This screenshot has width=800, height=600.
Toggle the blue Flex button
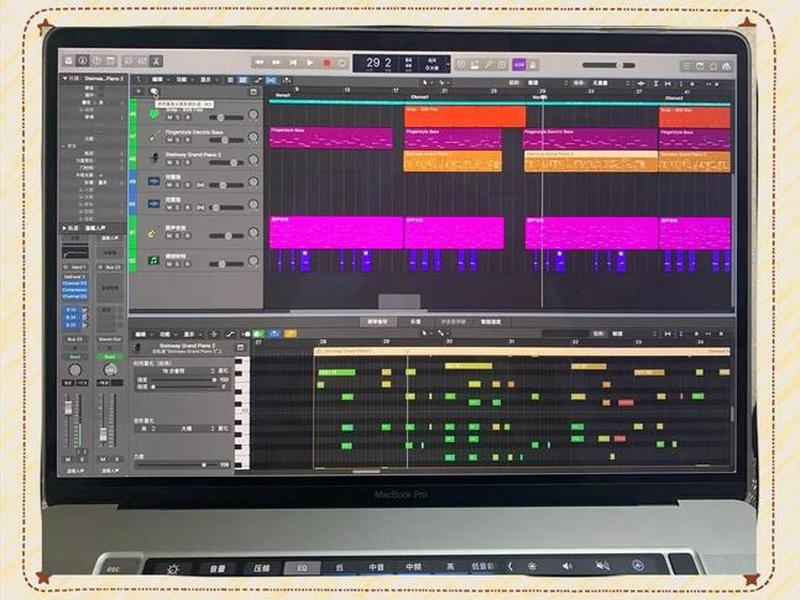coord(271,81)
